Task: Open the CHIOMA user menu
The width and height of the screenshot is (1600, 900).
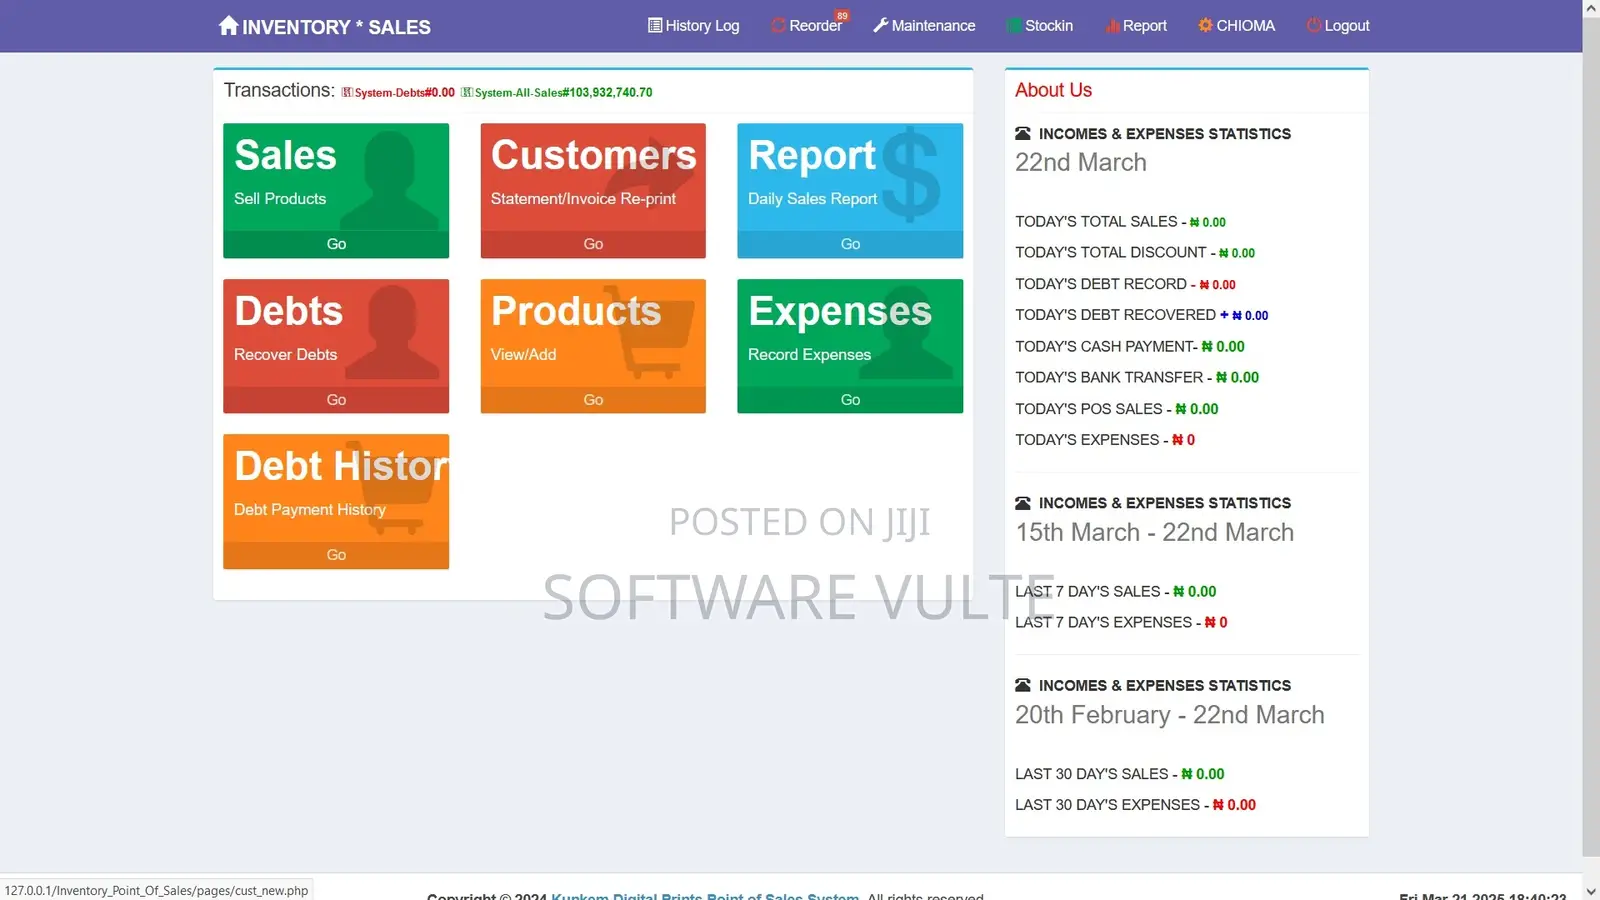Action: [x=1237, y=26]
